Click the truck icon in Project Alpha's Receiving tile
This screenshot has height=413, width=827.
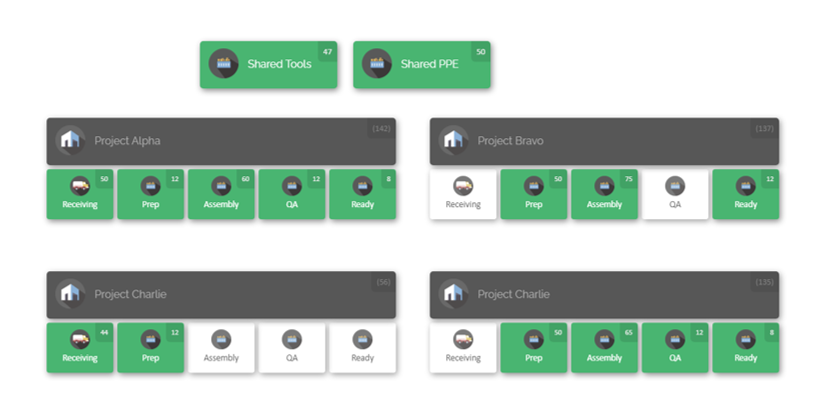coord(80,186)
